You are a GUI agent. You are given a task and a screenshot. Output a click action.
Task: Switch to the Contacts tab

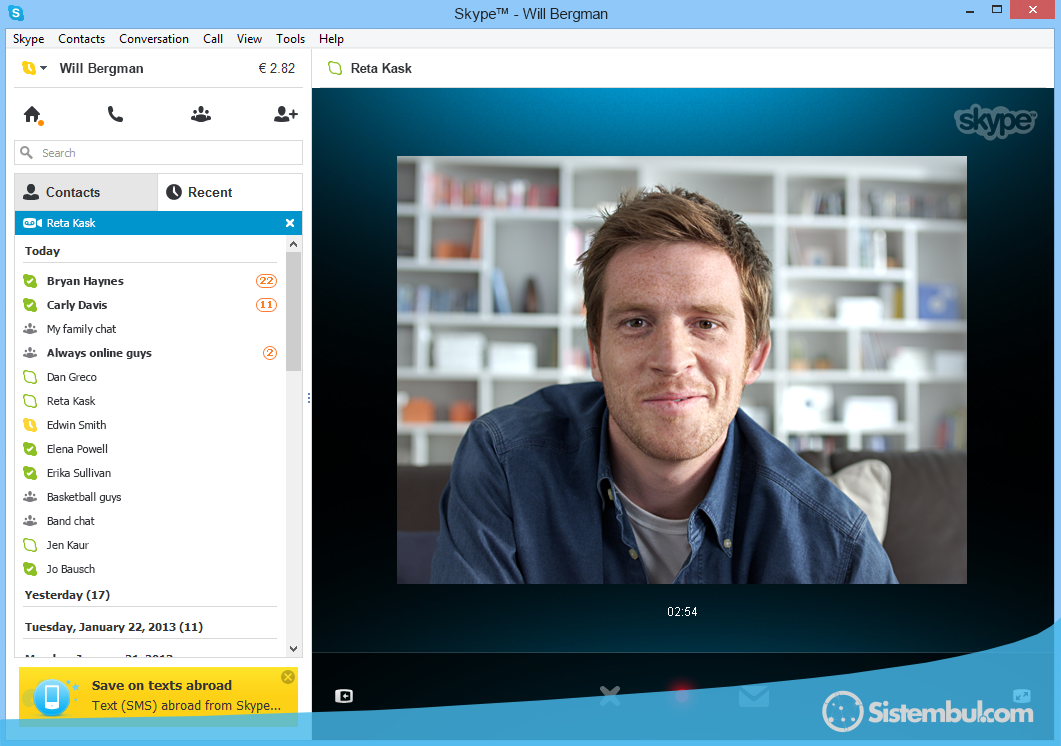pos(86,192)
